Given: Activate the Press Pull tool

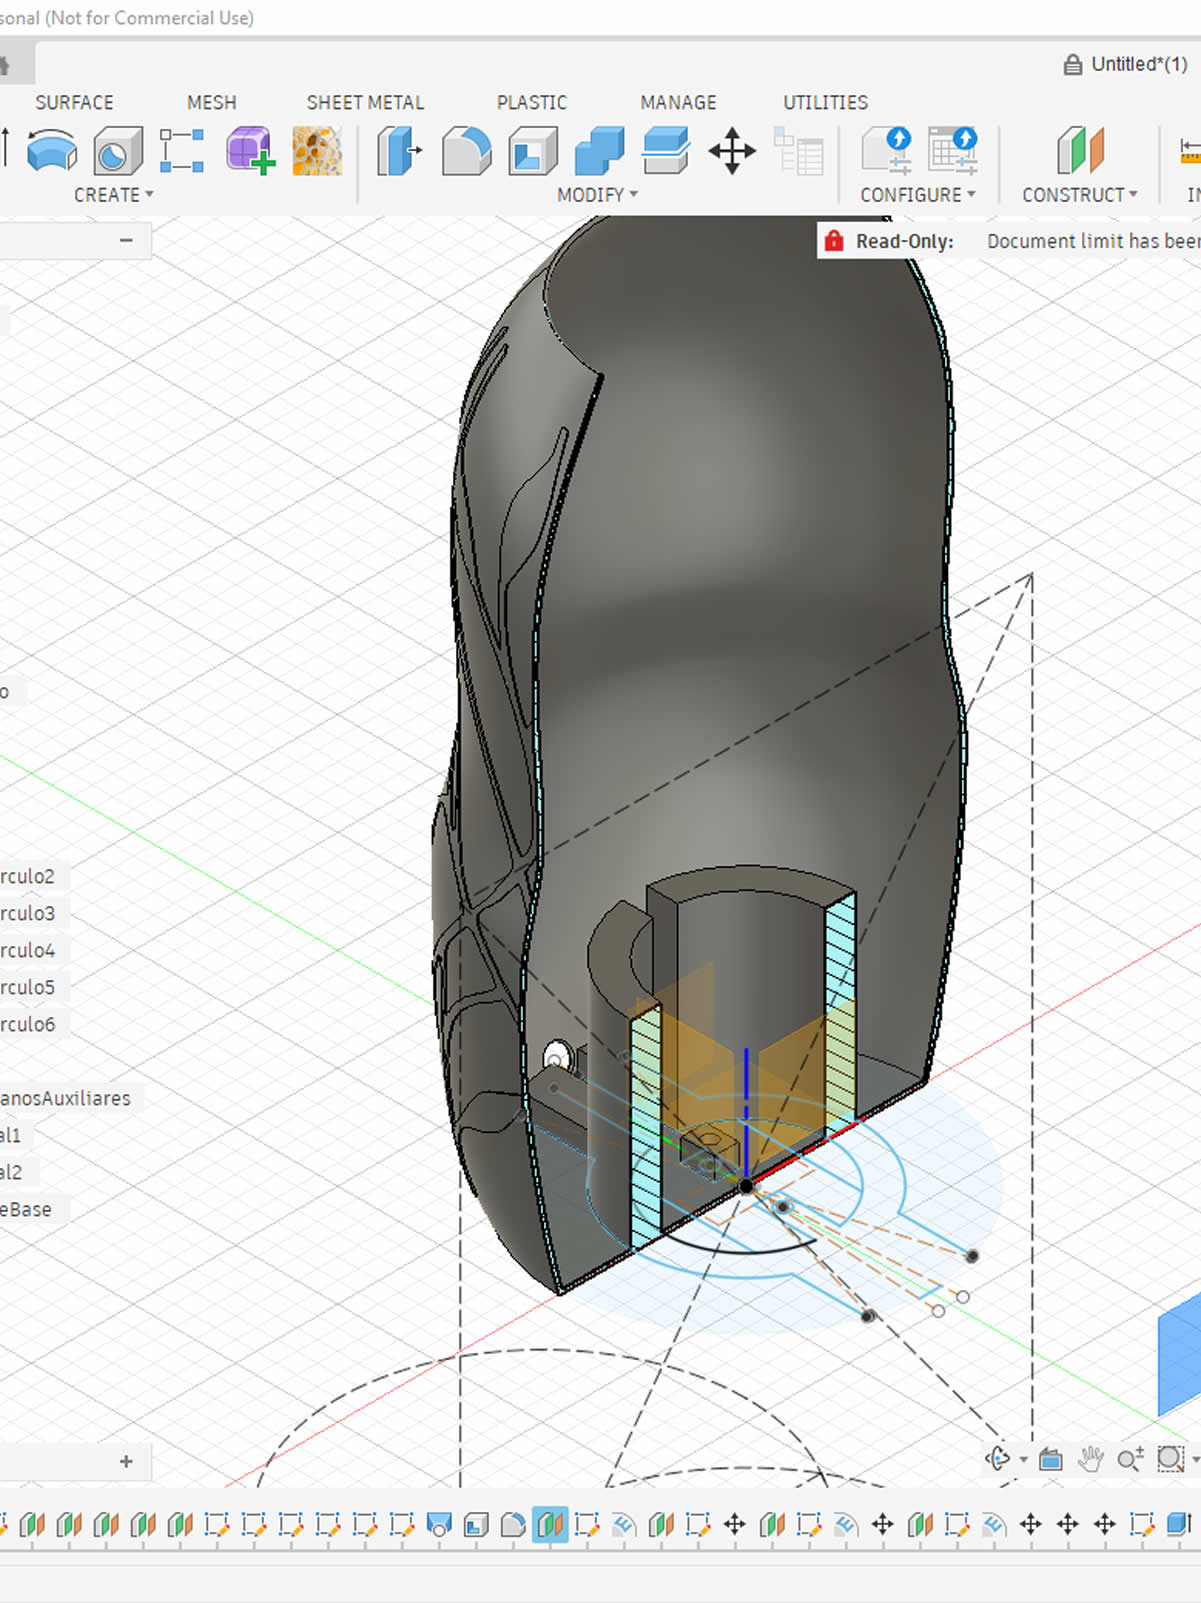Looking at the screenshot, I should (398, 152).
